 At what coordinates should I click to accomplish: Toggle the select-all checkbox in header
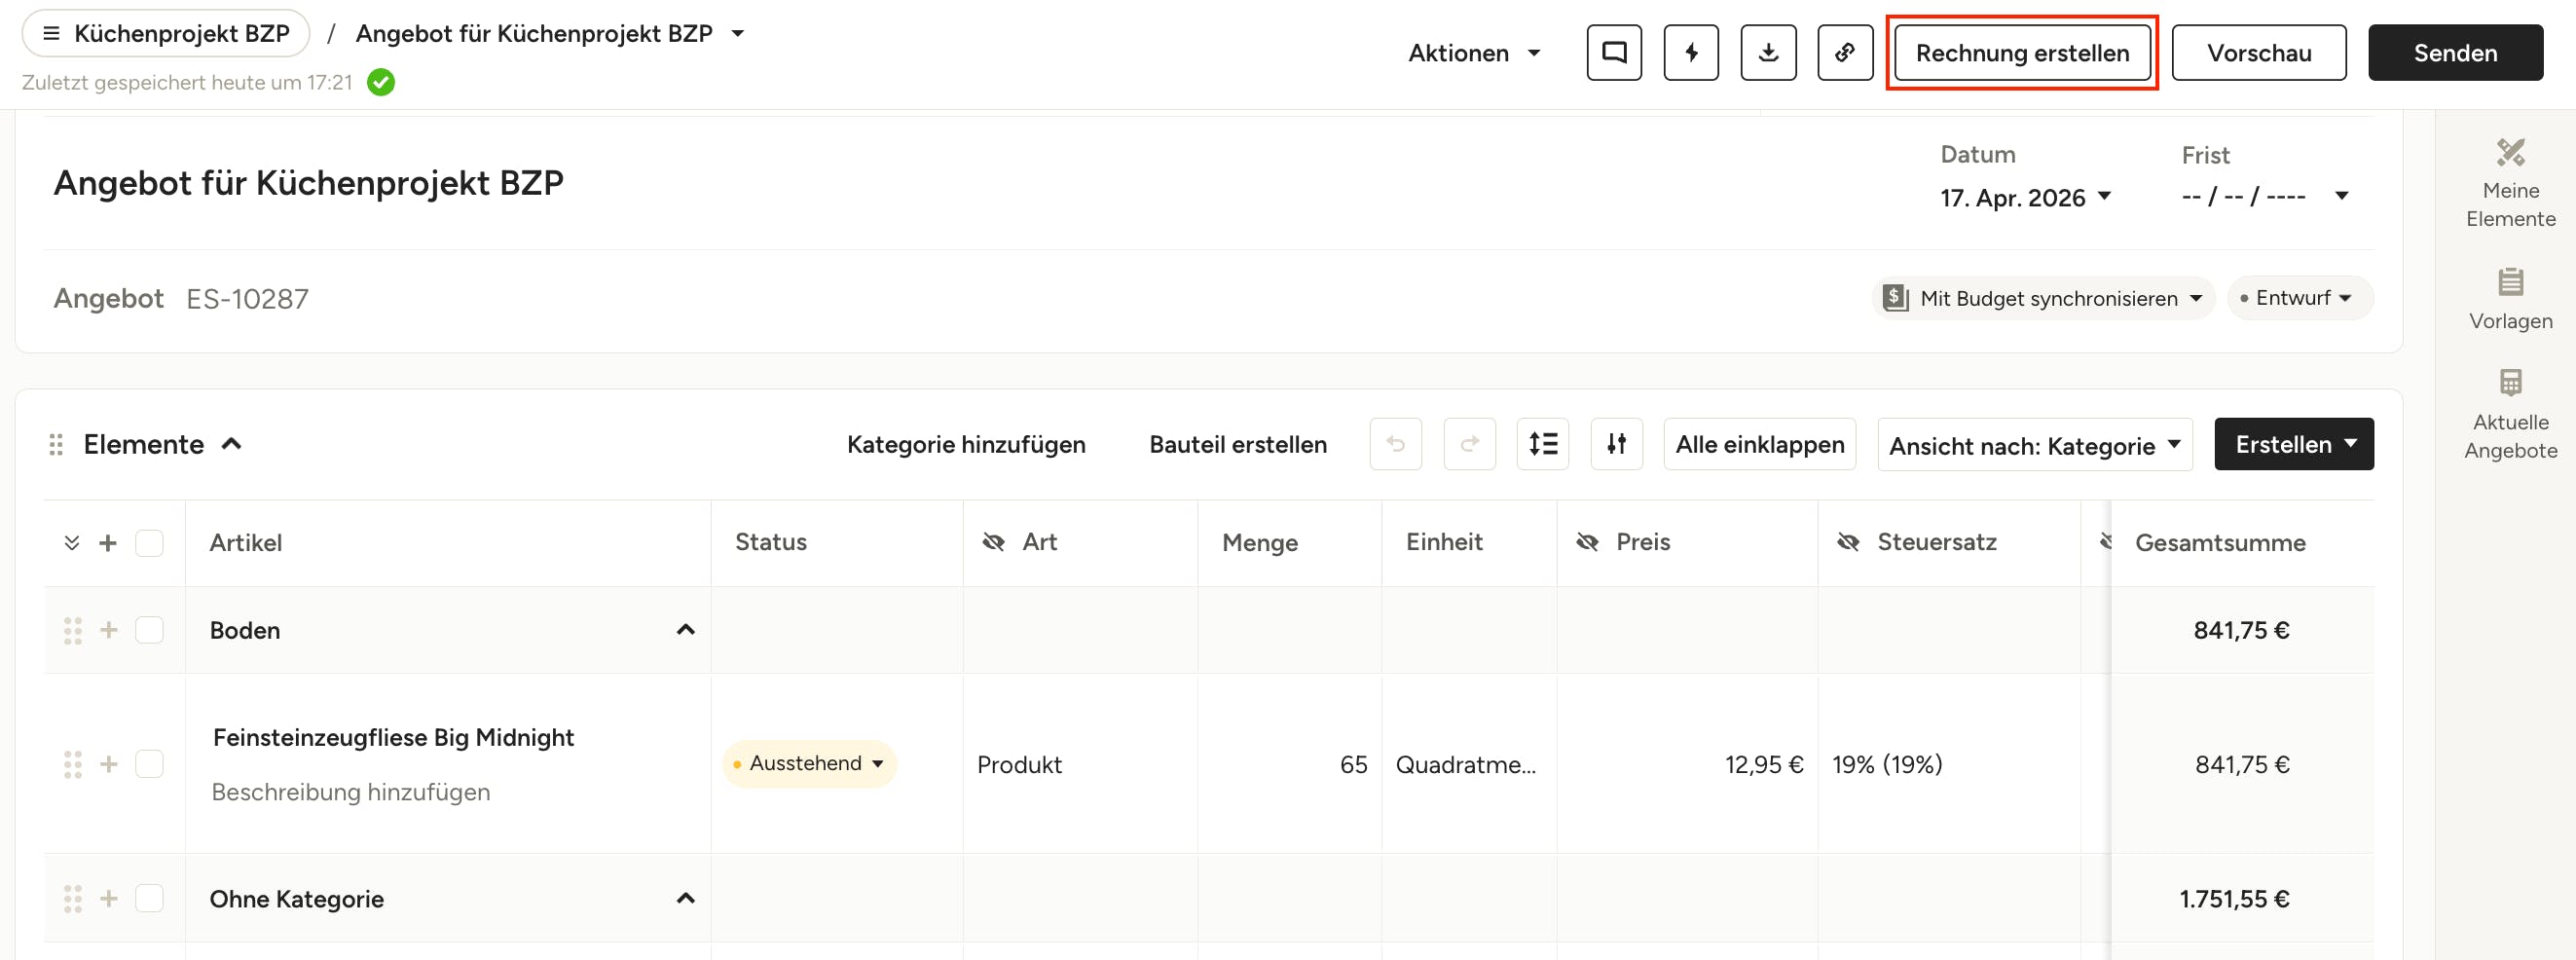(149, 543)
